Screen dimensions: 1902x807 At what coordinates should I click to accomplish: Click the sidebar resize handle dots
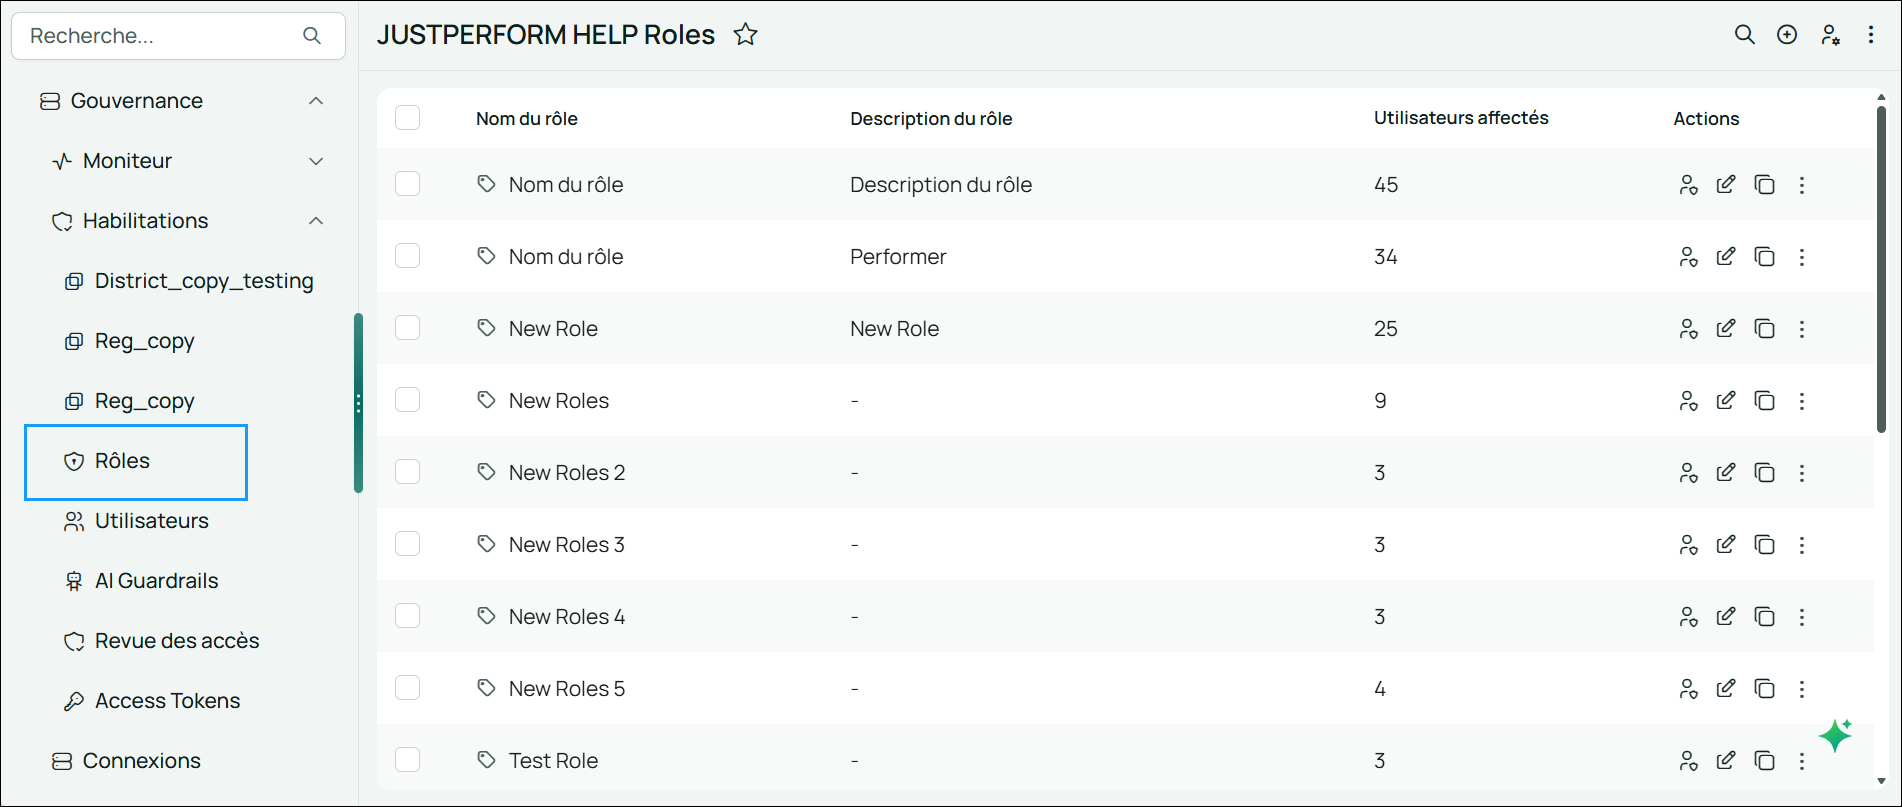[x=358, y=403]
